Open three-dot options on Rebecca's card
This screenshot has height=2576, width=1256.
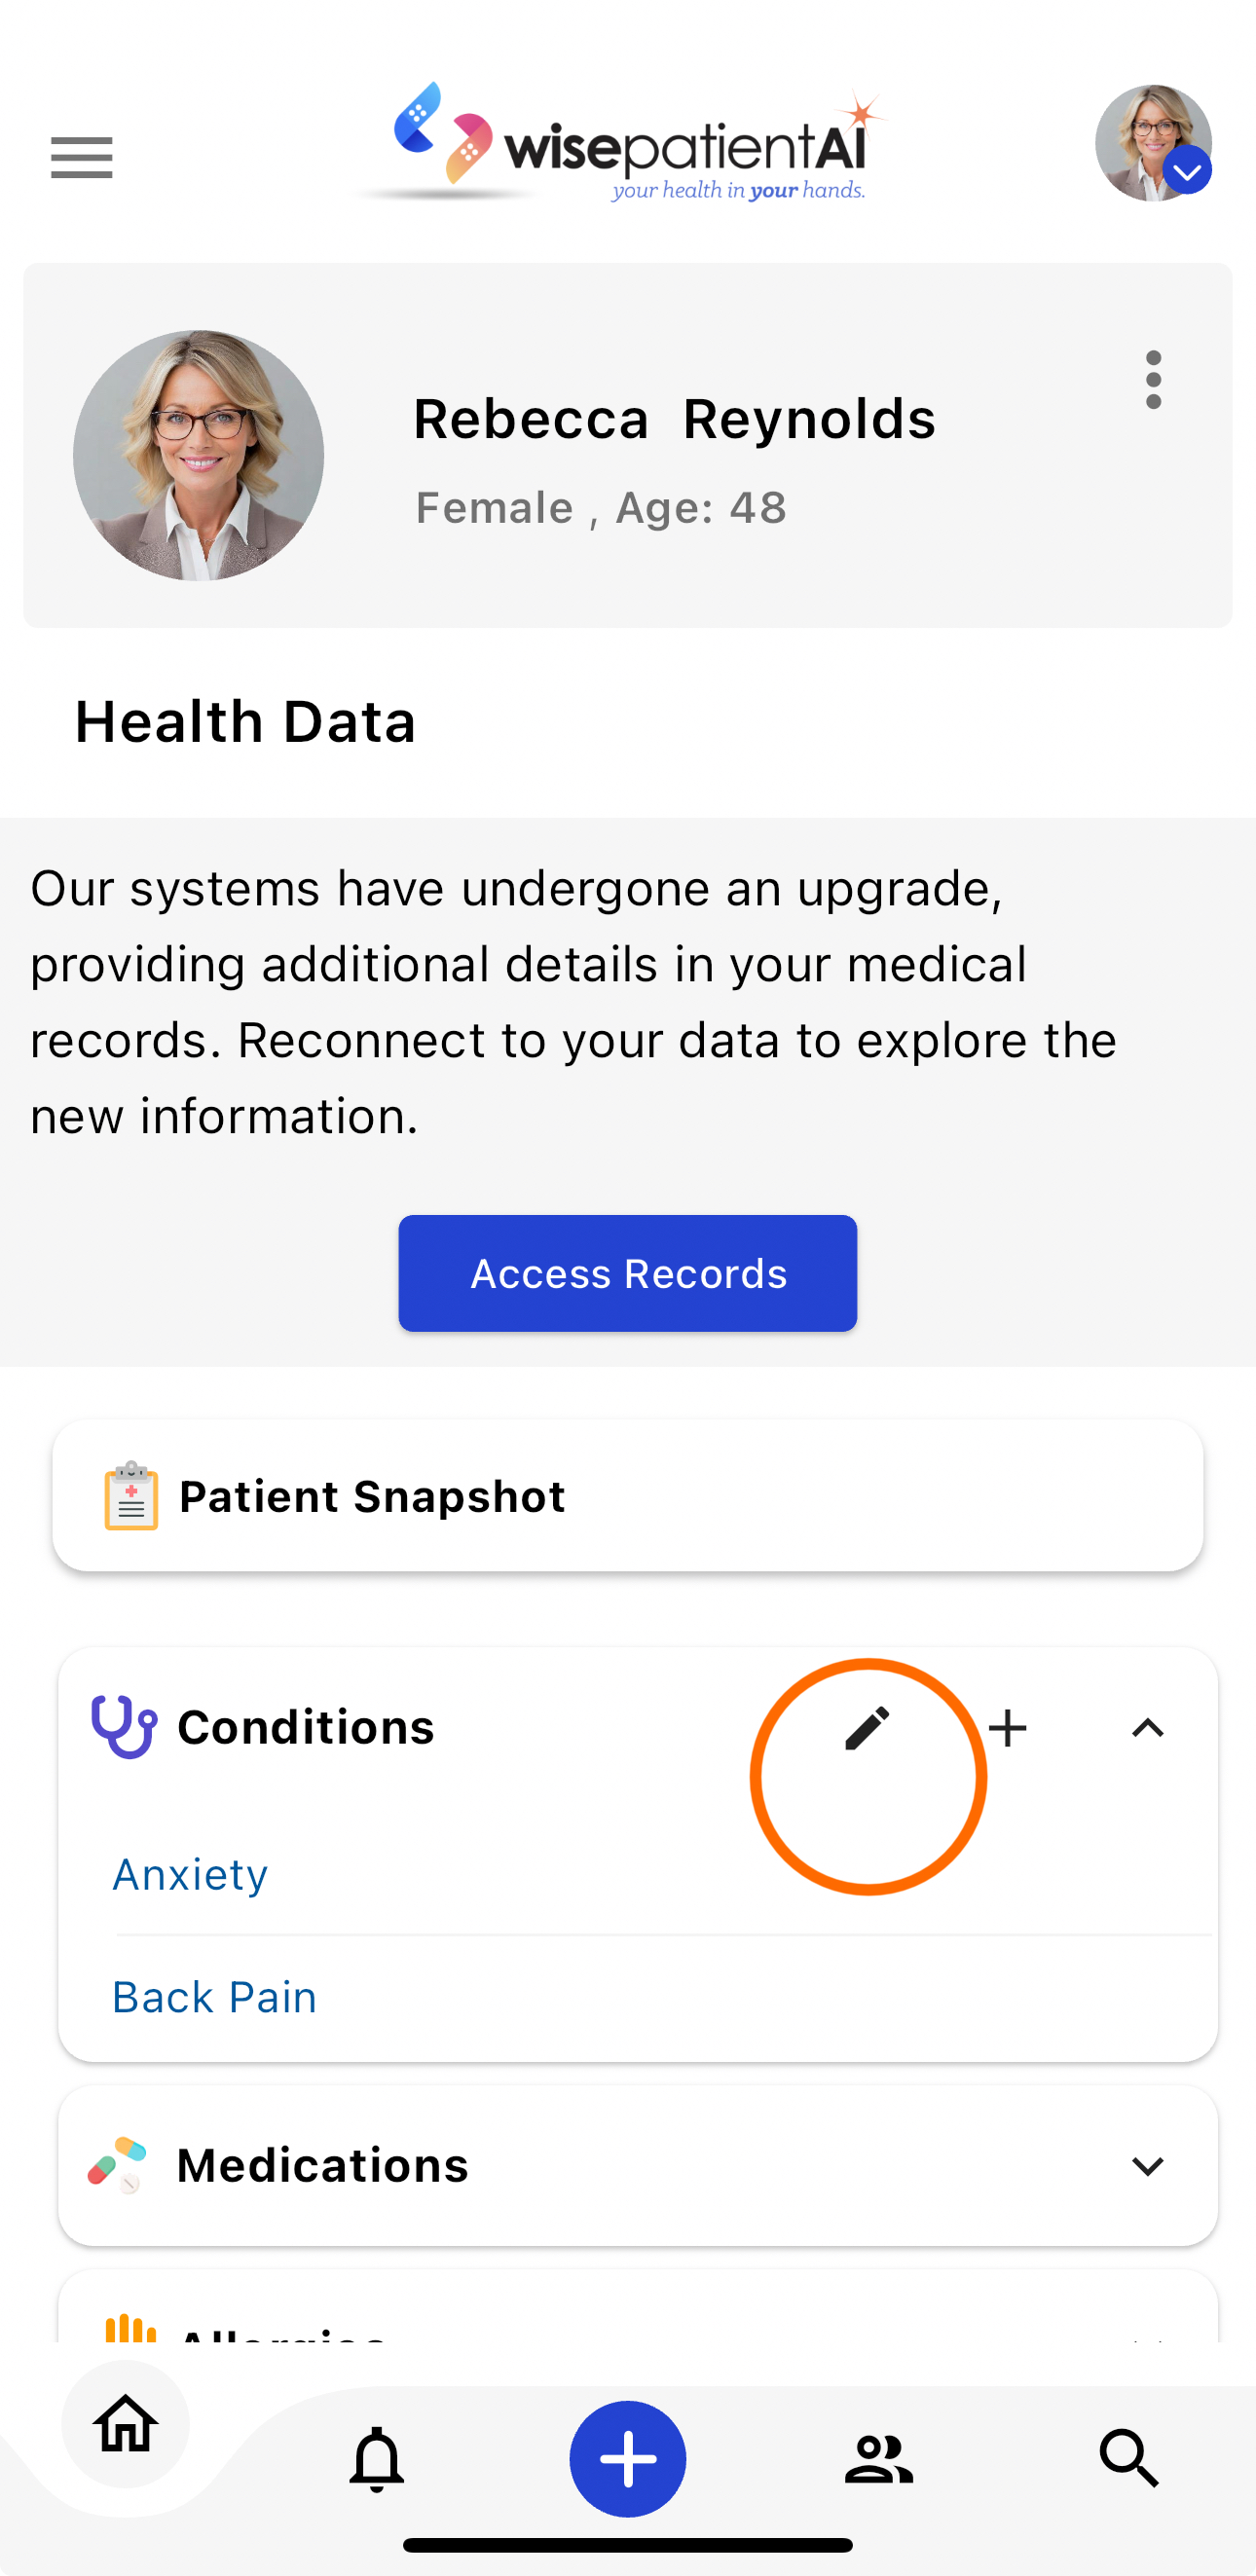click(1154, 380)
